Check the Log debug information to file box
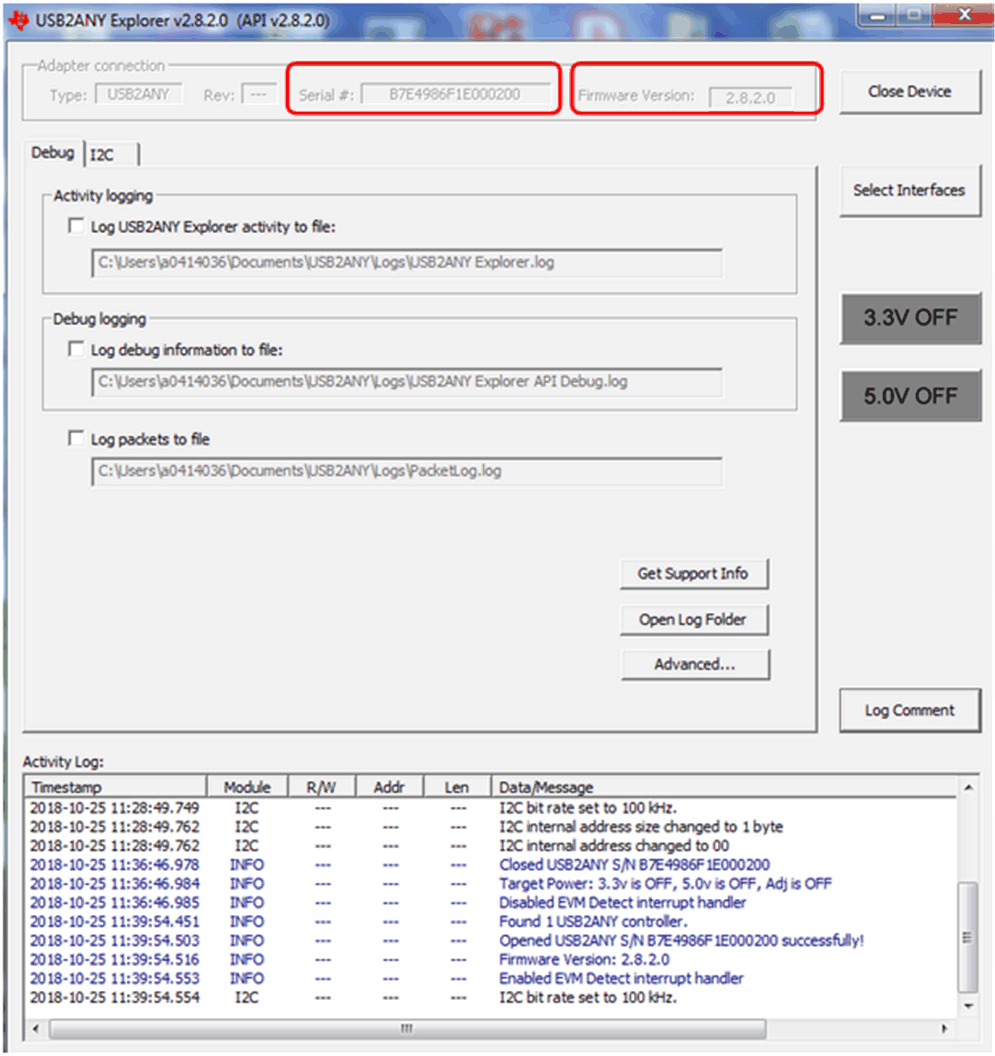Screen dimensions: 995x1056 pyautogui.click(x=76, y=348)
